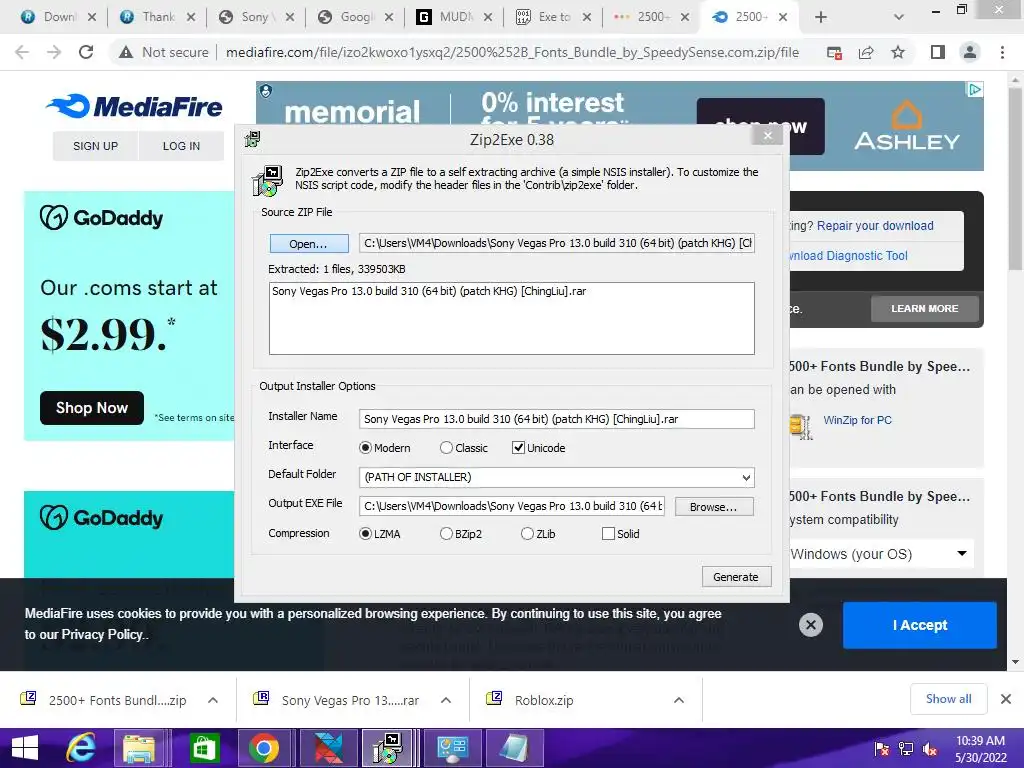Launch Internet Explorer from taskbar
This screenshot has height=768, width=1024.
pyautogui.click(x=81, y=748)
